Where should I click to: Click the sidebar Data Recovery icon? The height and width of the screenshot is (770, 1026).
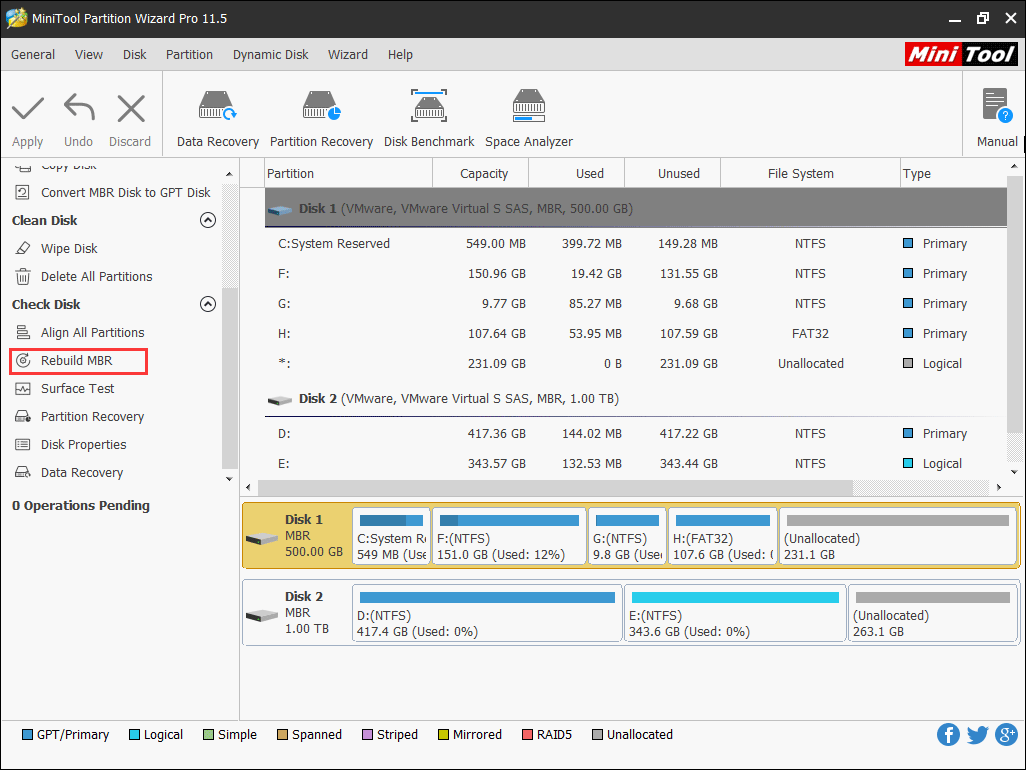tap(23, 472)
